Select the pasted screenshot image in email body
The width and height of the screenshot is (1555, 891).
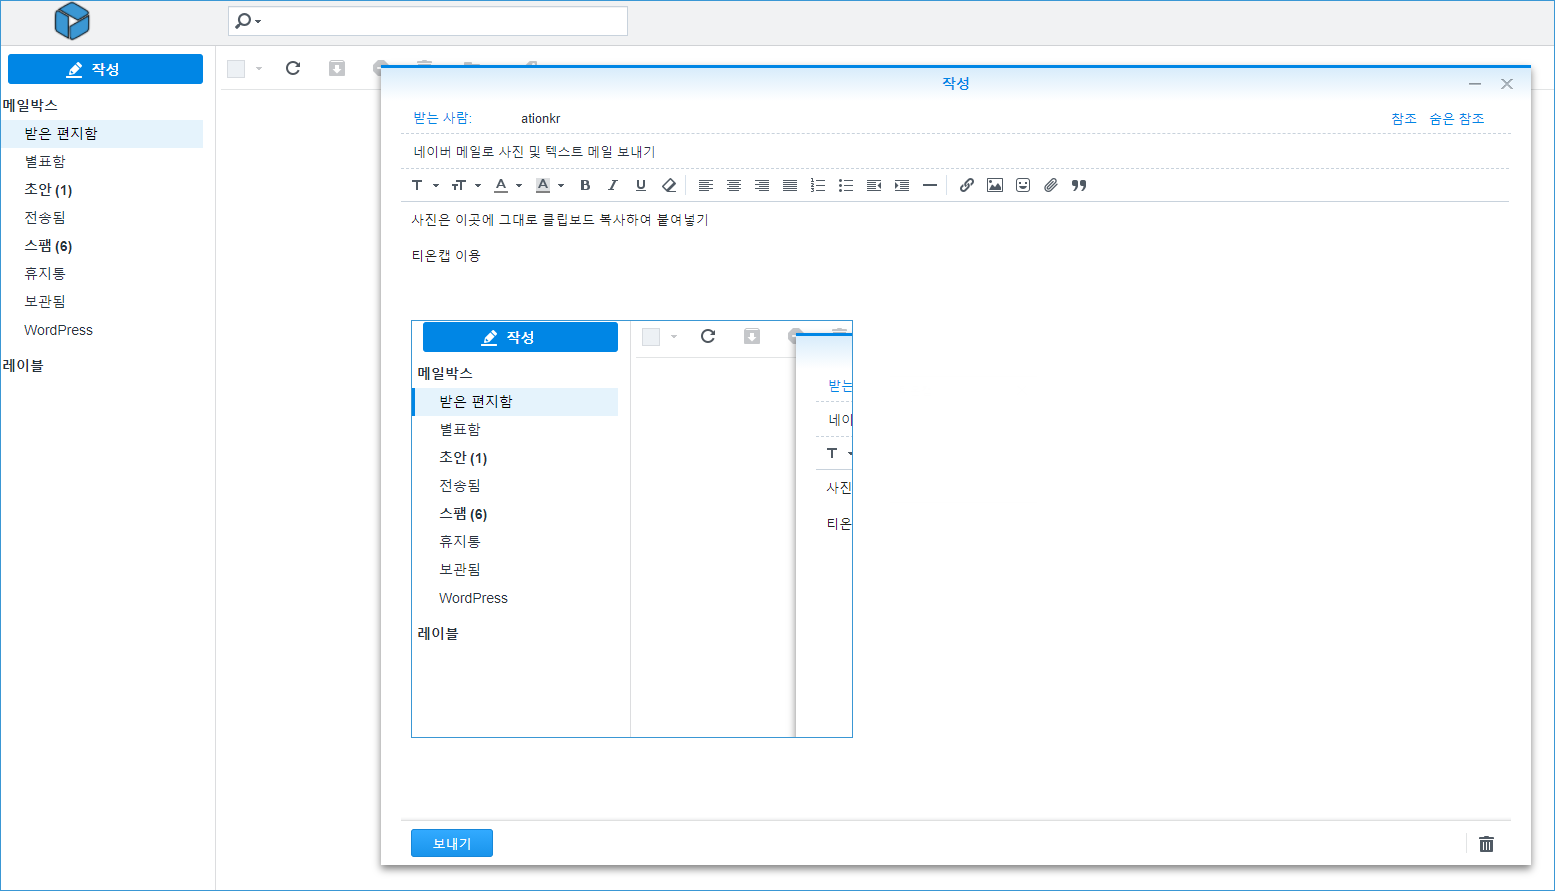pyautogui.click(x=632, y=529)
